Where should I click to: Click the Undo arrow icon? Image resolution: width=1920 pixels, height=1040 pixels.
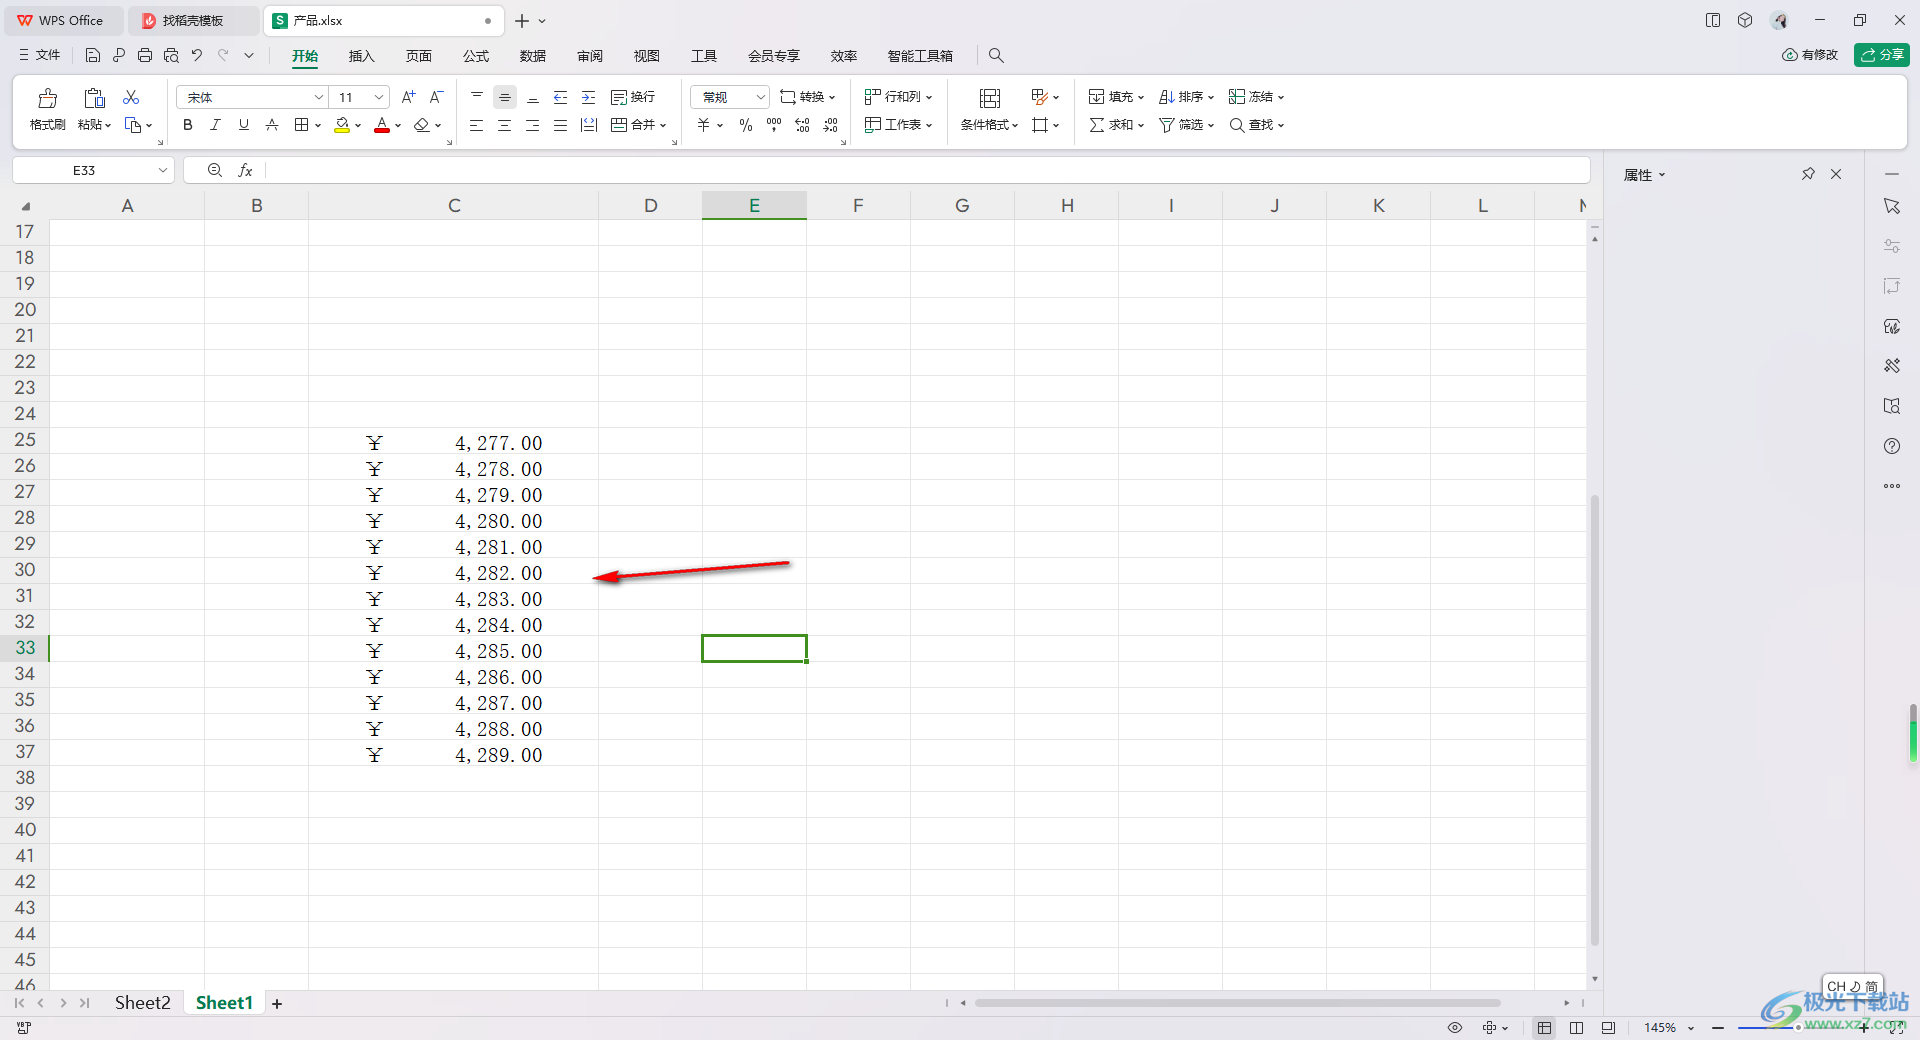pyautogui.click(x=197, y=56)
